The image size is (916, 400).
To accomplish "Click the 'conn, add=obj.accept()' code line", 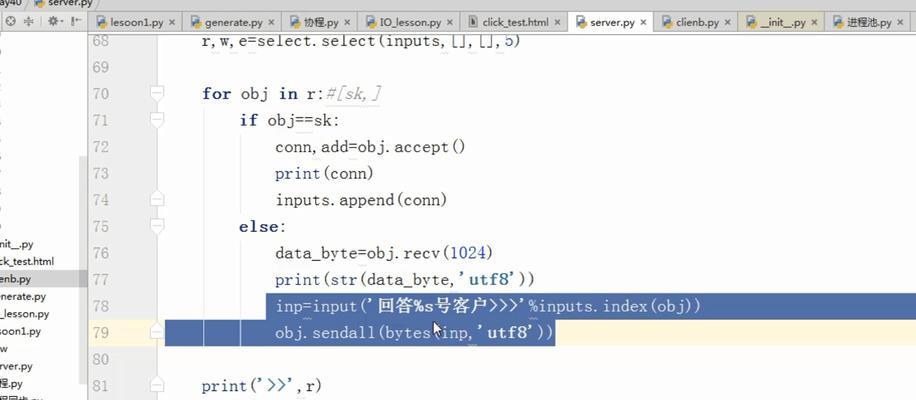I will point(370,147).
